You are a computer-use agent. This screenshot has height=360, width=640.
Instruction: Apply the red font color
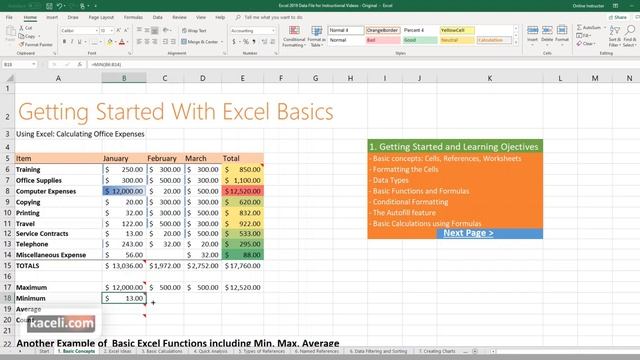tap(122, 42)
